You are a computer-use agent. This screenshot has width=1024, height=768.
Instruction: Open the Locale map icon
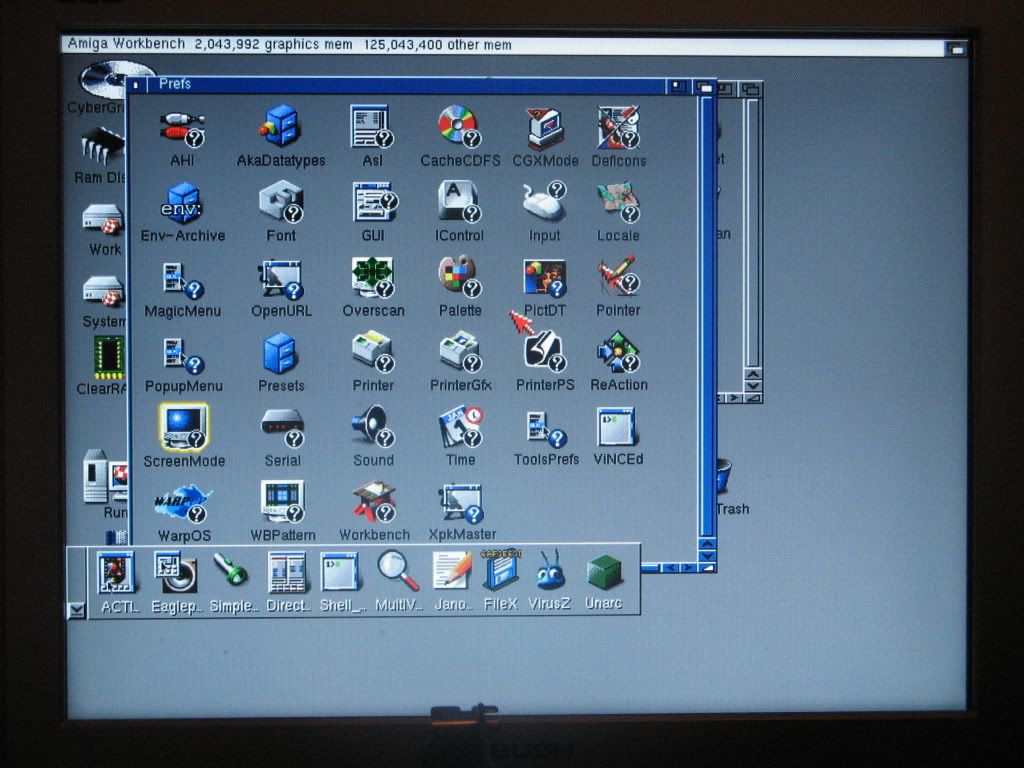click(617, 203)
